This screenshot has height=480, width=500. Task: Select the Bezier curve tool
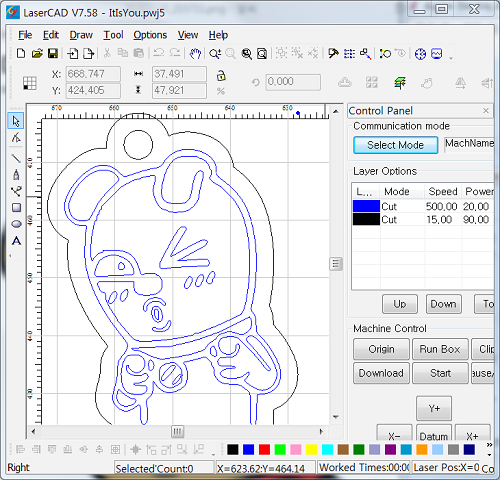[x=16, y=191]
